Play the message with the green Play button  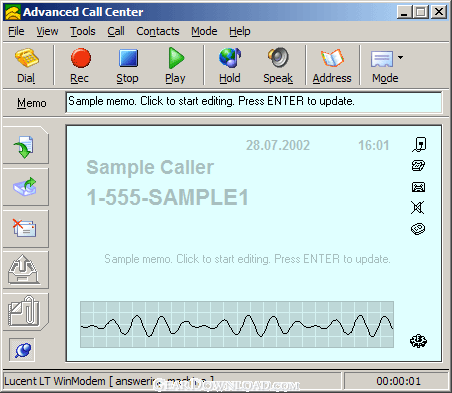(176, 58)
